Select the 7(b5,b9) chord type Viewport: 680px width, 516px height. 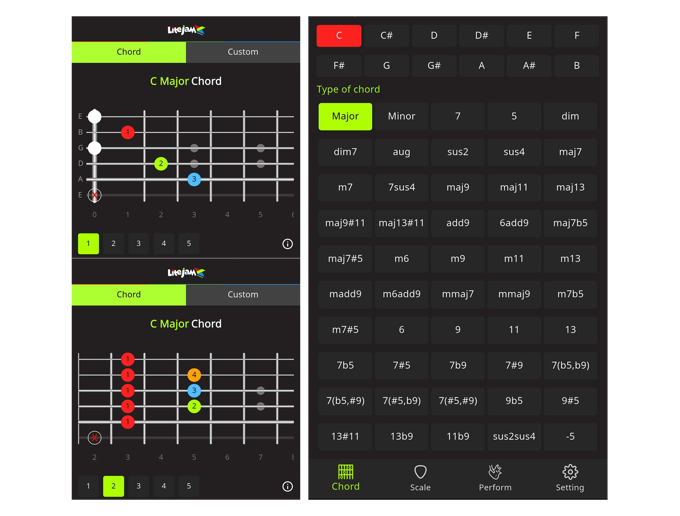coord(570,365)
